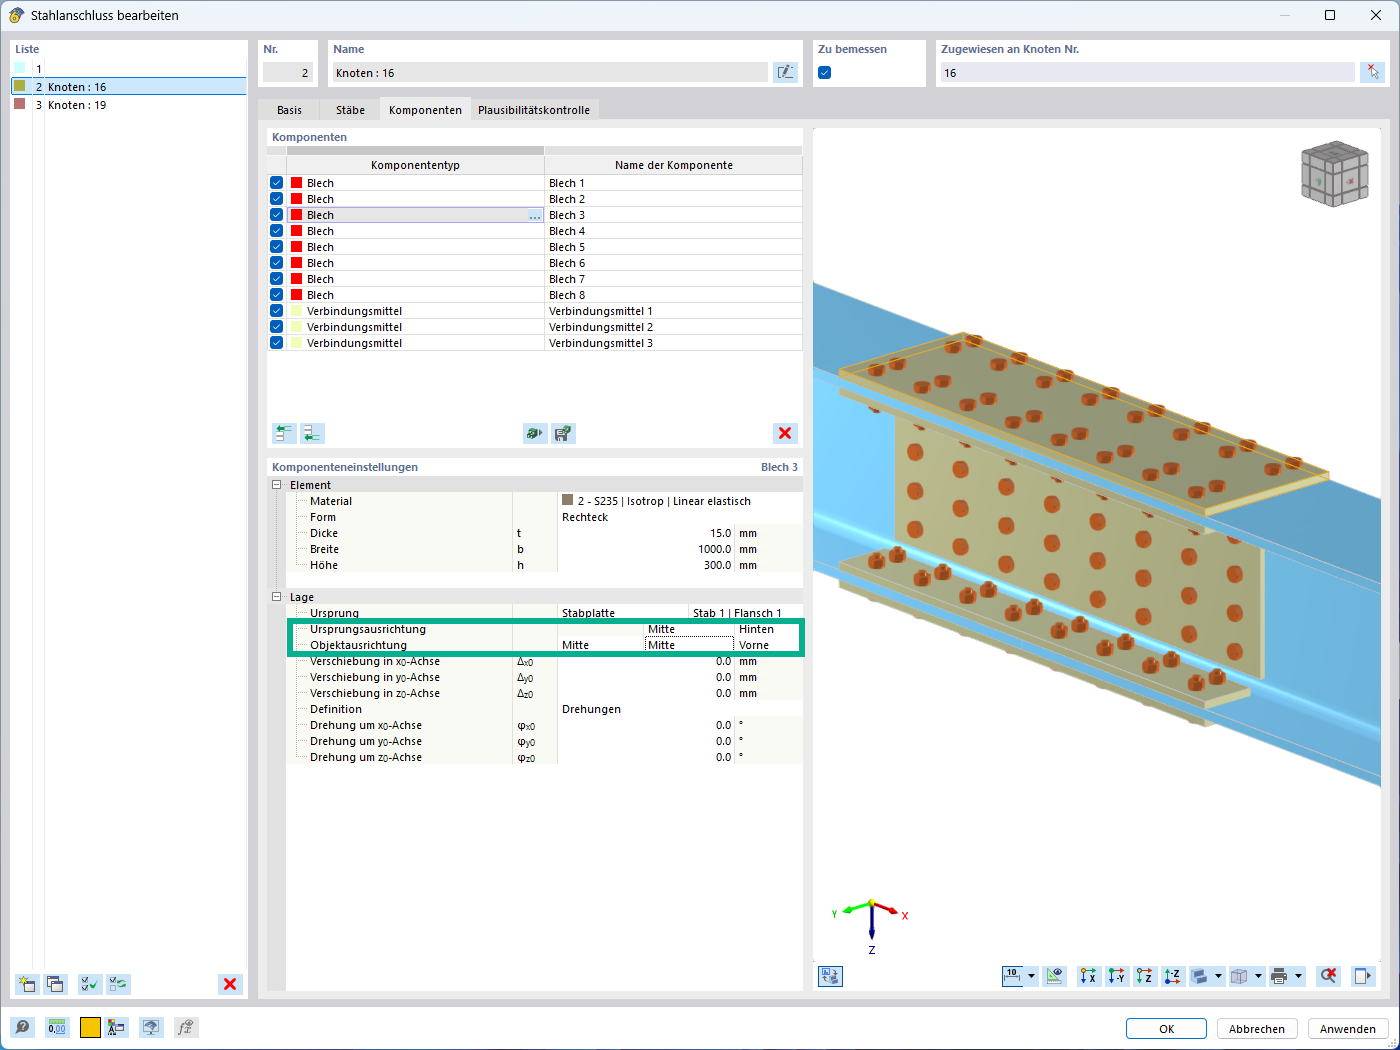
Task: Click the color legend settings icon
Action: pos(117,1027)
